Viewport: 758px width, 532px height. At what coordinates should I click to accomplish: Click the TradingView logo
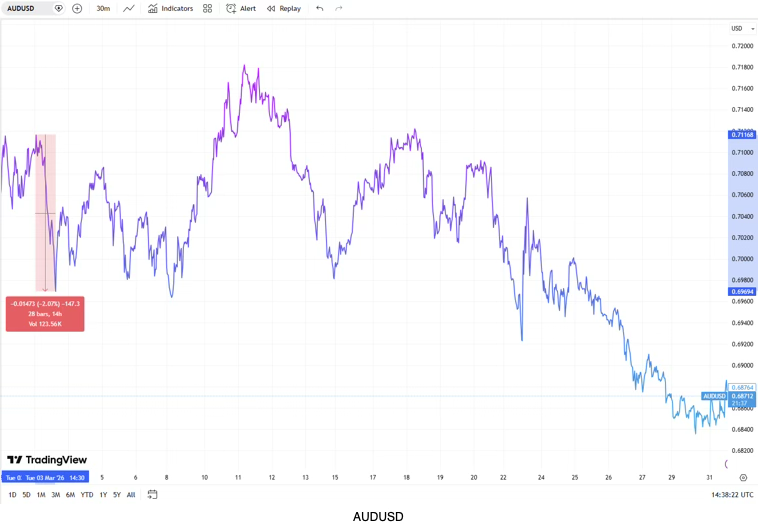[x=47, y=460]
